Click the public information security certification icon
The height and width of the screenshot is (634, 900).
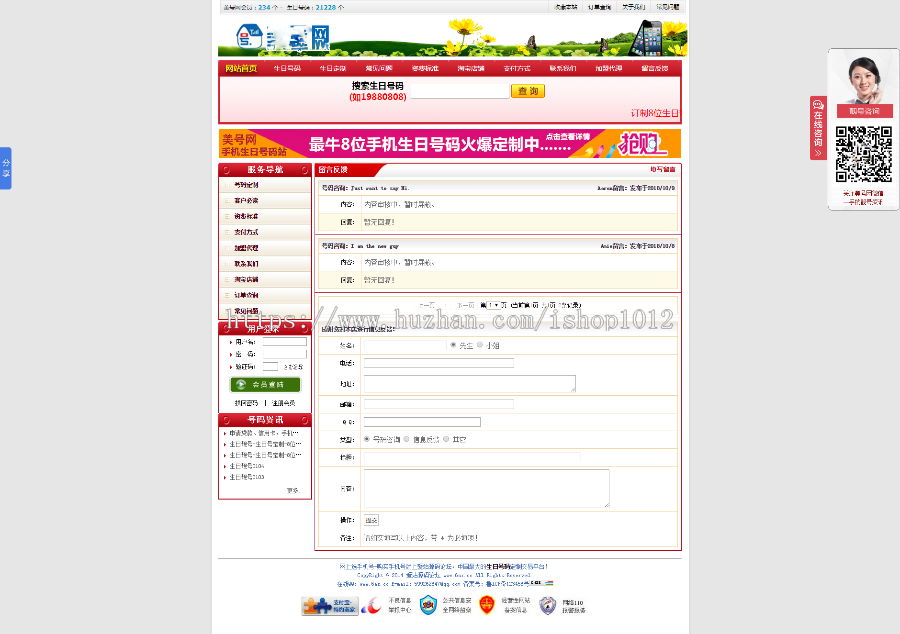point(427,605)
